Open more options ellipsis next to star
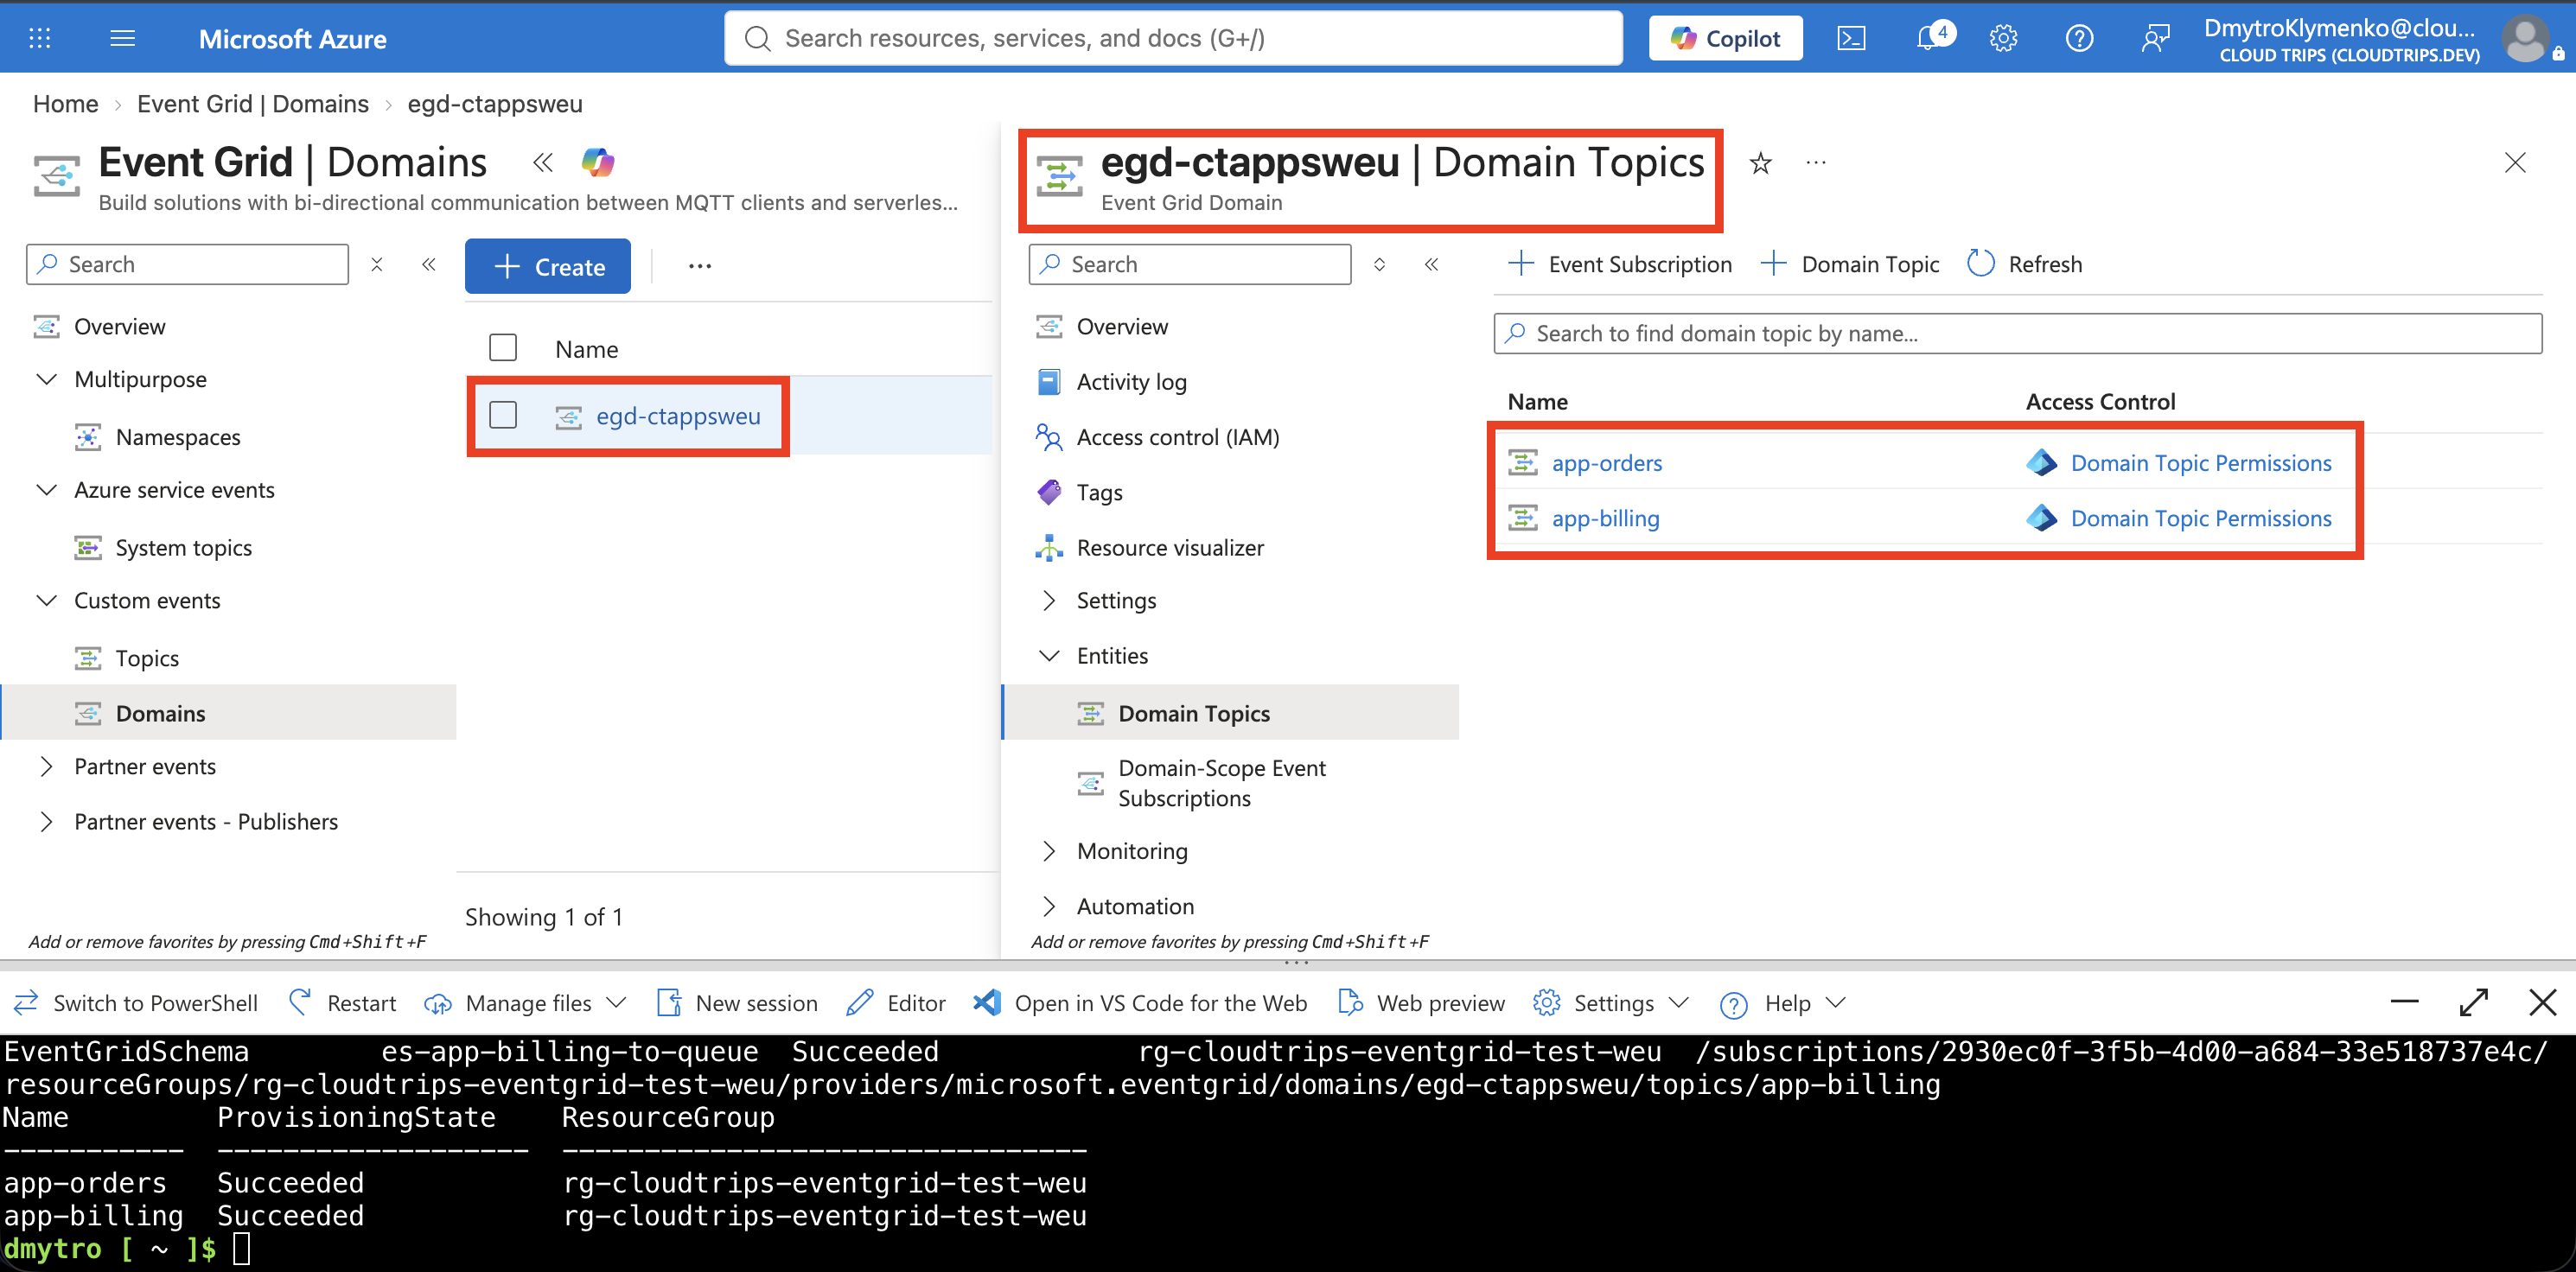The image size is (2576, 1272). coord(1816,163)
